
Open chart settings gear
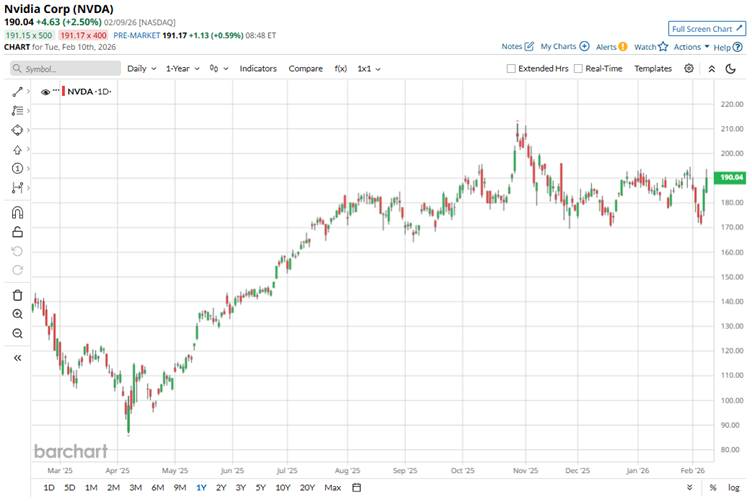[689, 68]
